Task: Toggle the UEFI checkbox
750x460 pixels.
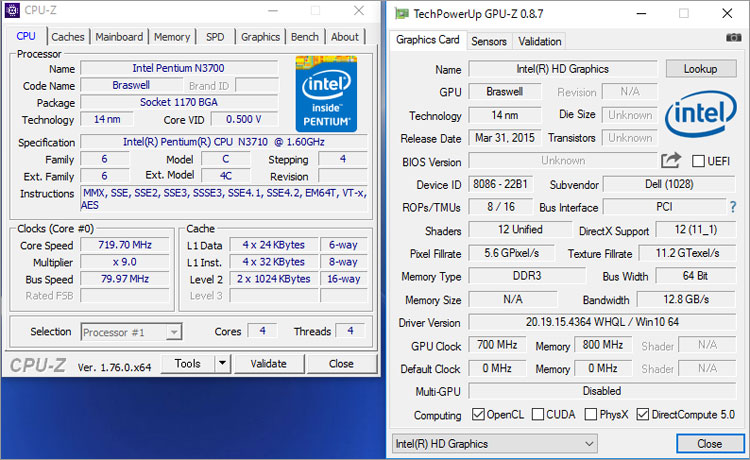Action: click(x=698, y=161)
